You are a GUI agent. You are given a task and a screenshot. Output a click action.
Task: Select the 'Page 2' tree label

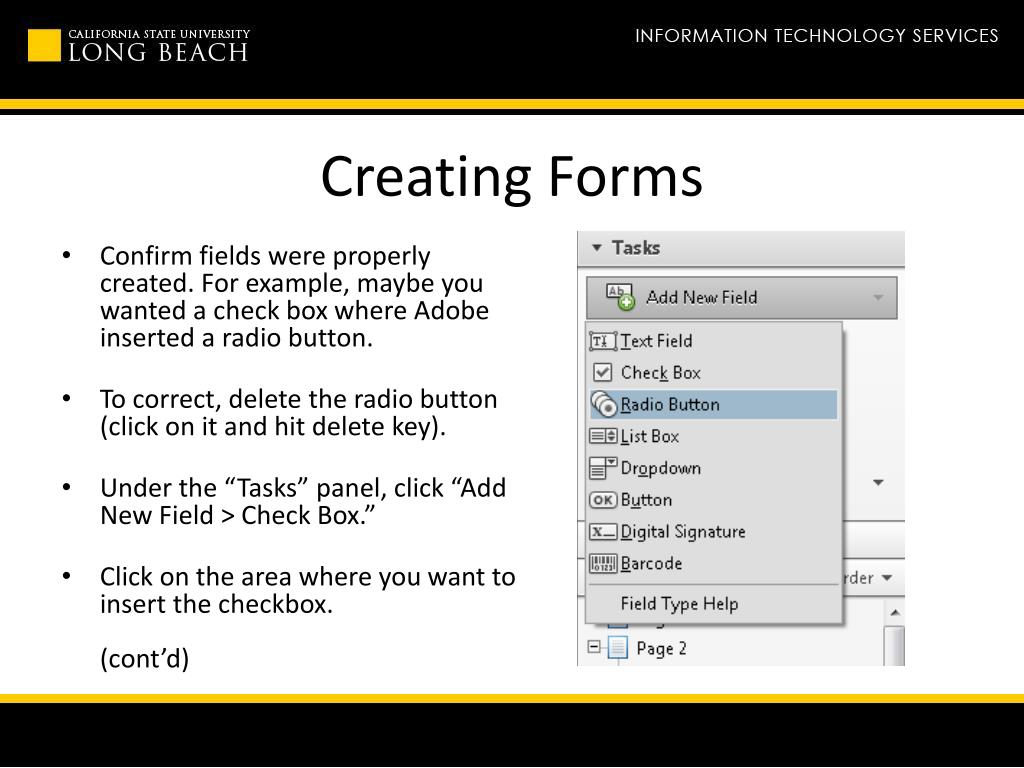(x=662, y=648)
